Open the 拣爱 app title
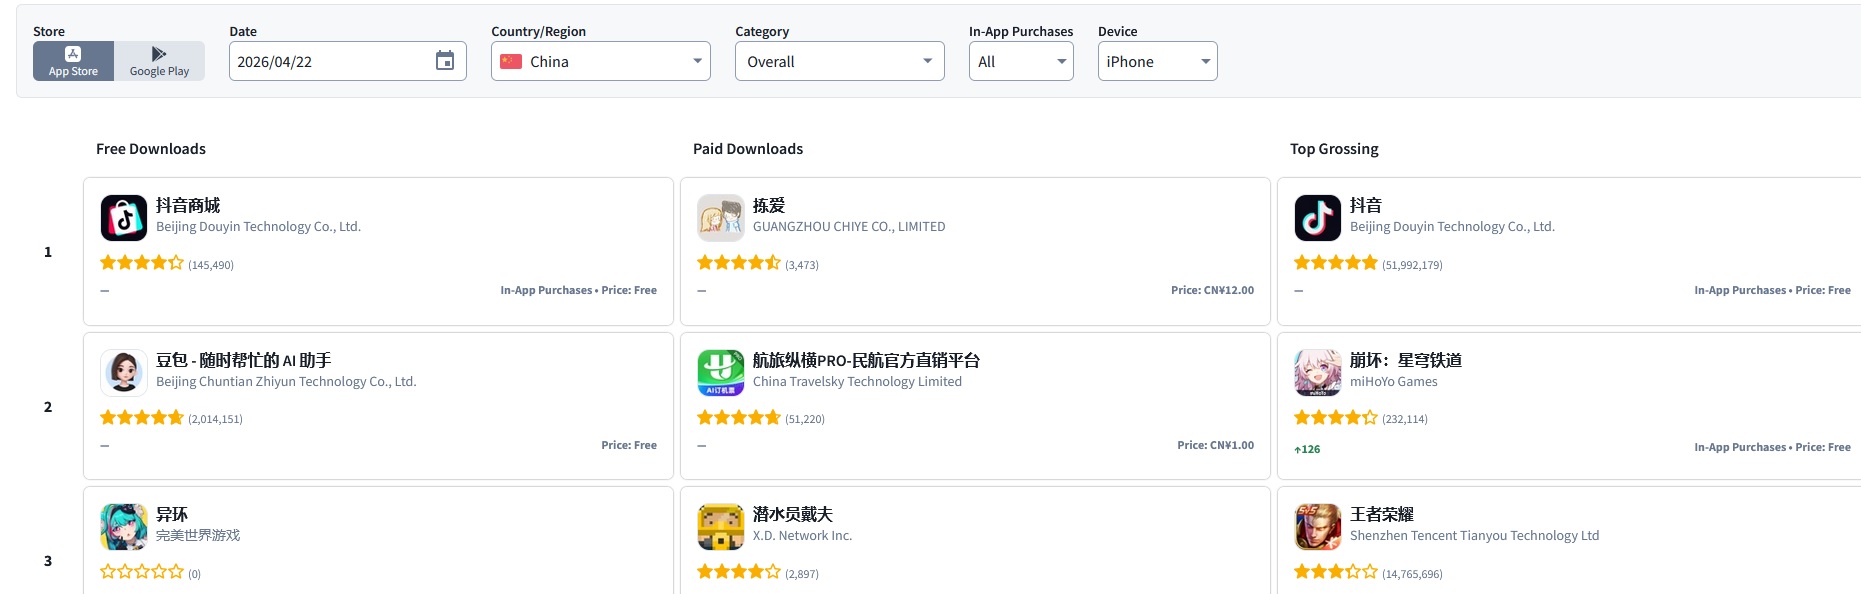This screenshot has height=594, width=1861. point(769,205)
